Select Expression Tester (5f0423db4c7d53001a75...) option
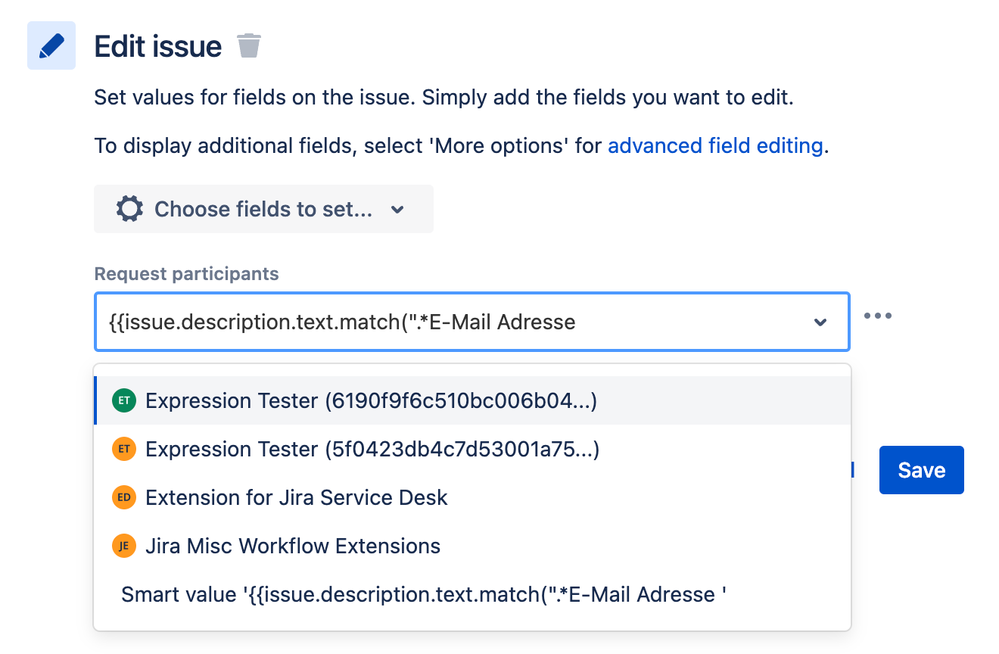Image resolution: width=999 pixels, height=654 pixels. (x=372, y=449)
